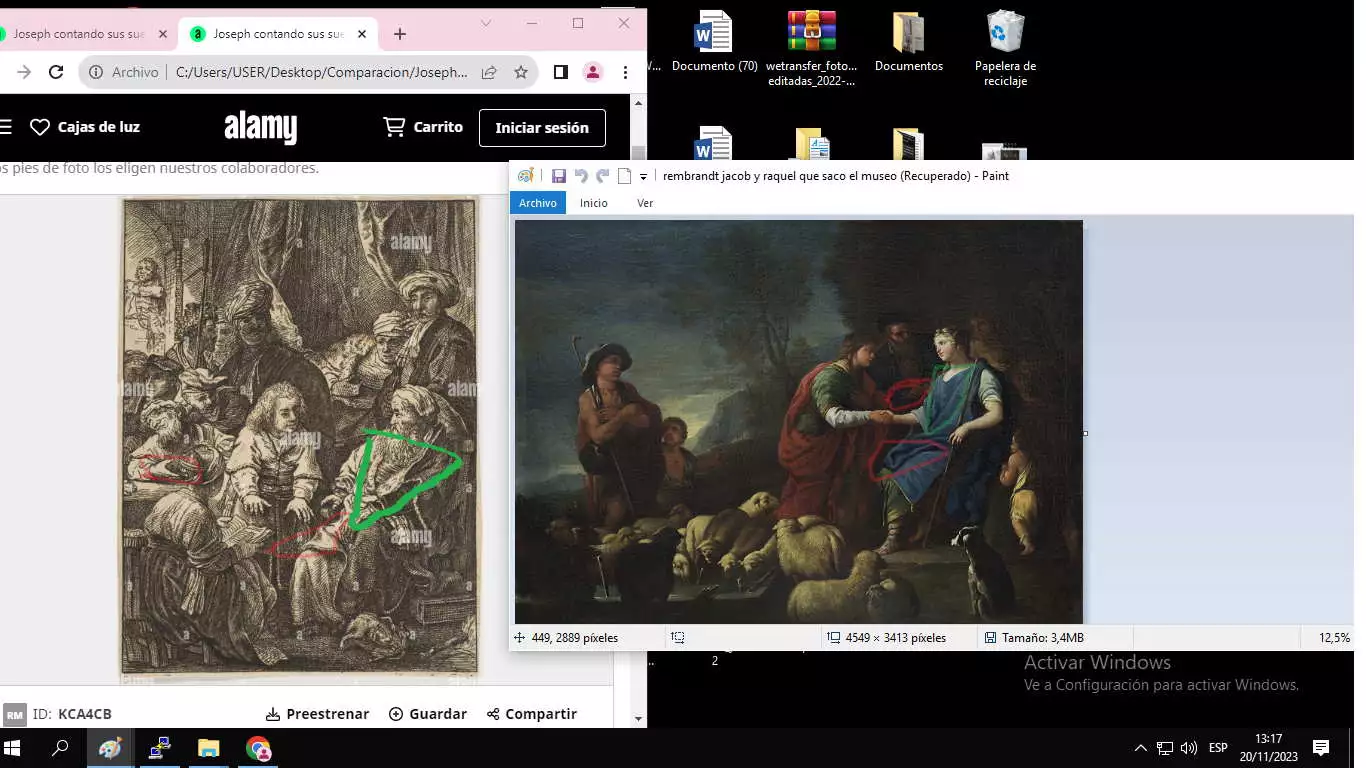1366x768 pixels.
Task: Switch to the Ver ribbon tab
Action: tap(645, 203)
